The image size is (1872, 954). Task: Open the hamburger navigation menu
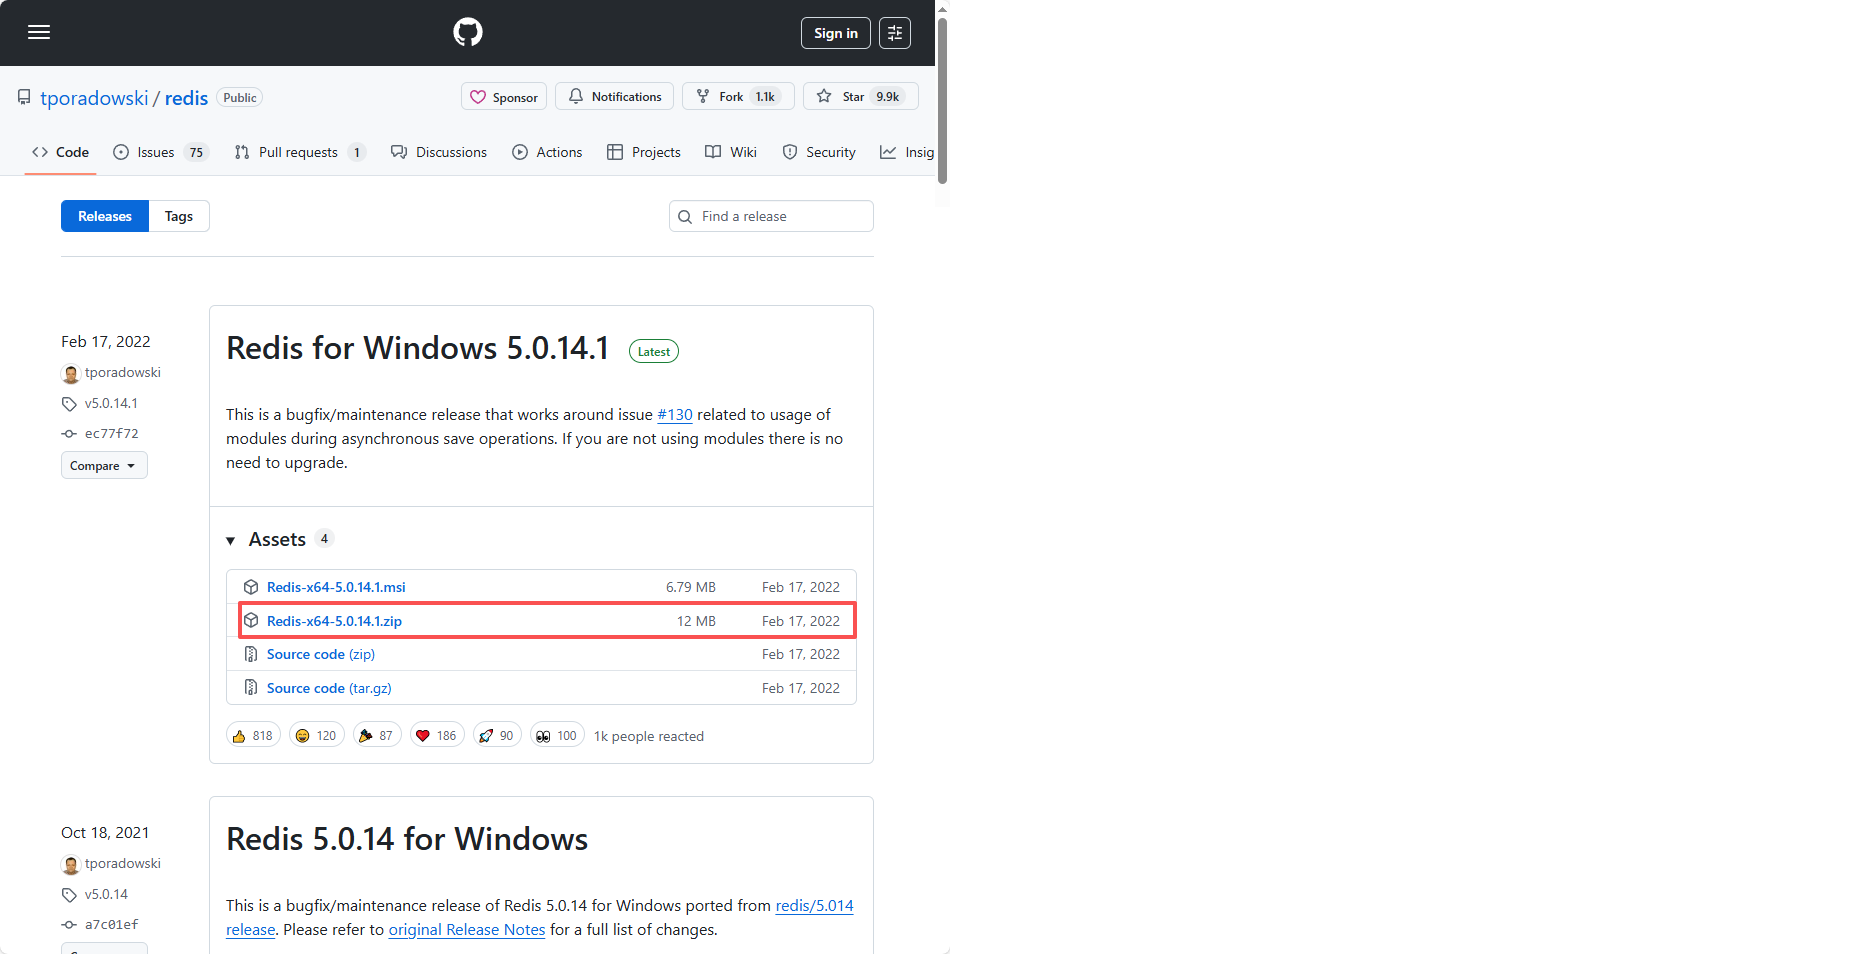pos(39,33)
